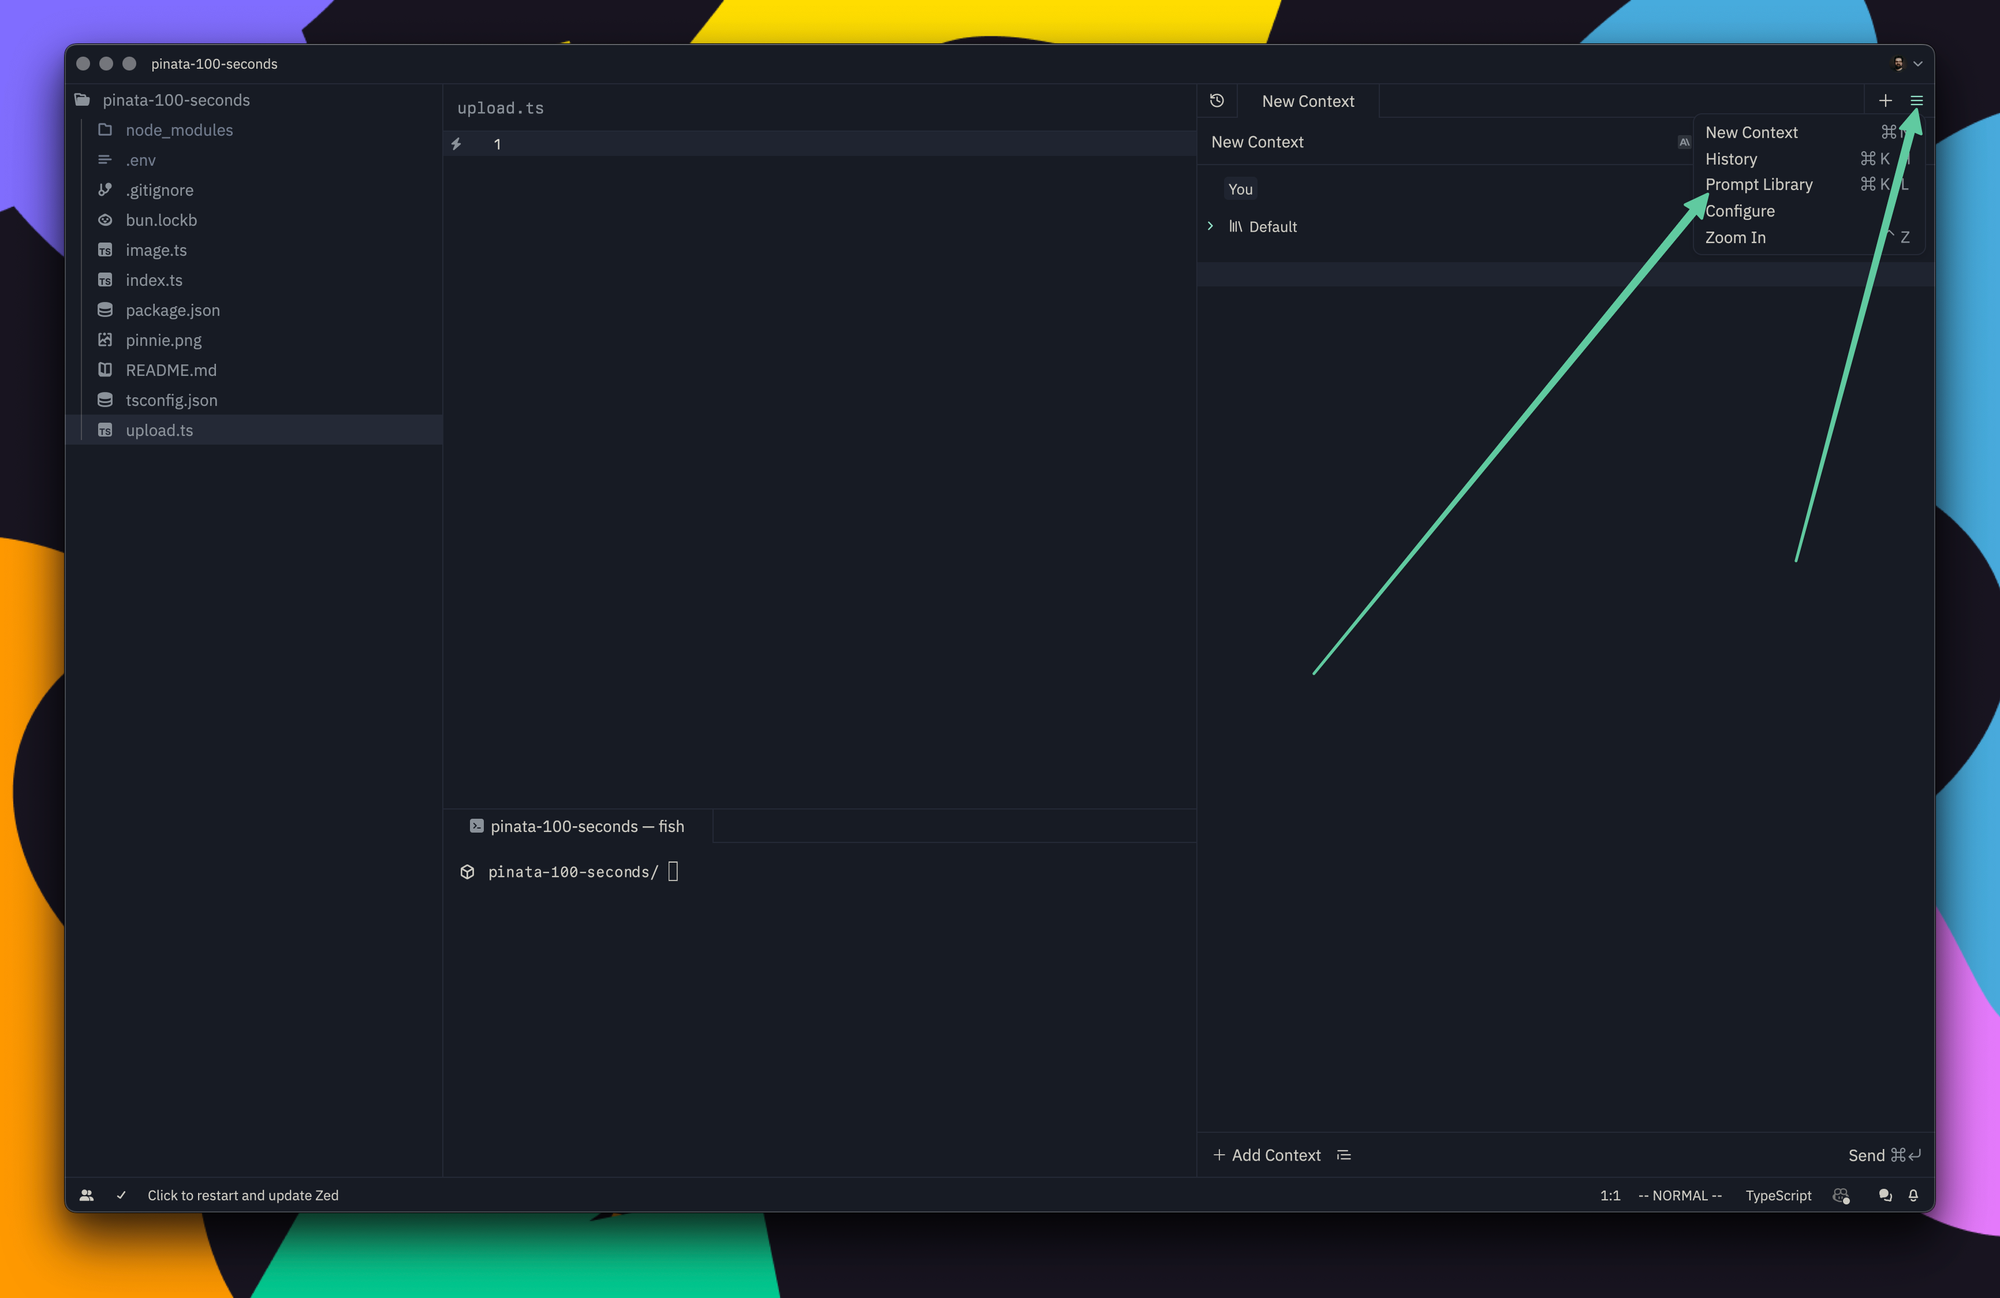The width and height of the screenshot is (2000, 1298).
Task: Open collaboration panel people icon
Action: (87, 1195)
